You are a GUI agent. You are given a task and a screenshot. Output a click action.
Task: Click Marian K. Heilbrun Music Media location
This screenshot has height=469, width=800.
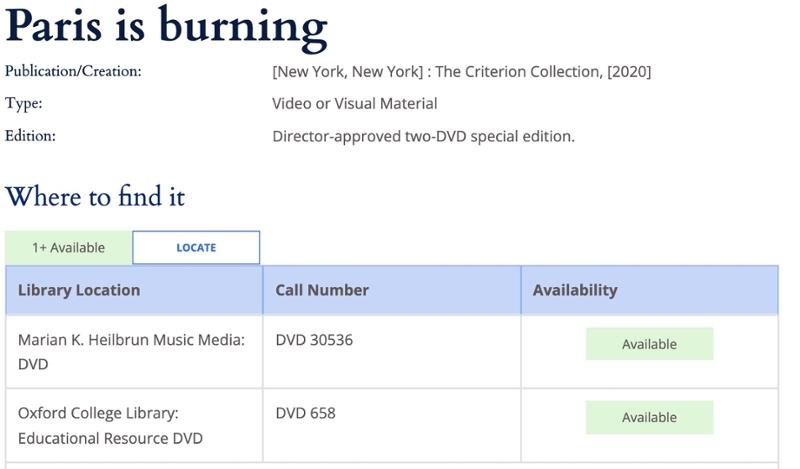[x=131, y=352]
